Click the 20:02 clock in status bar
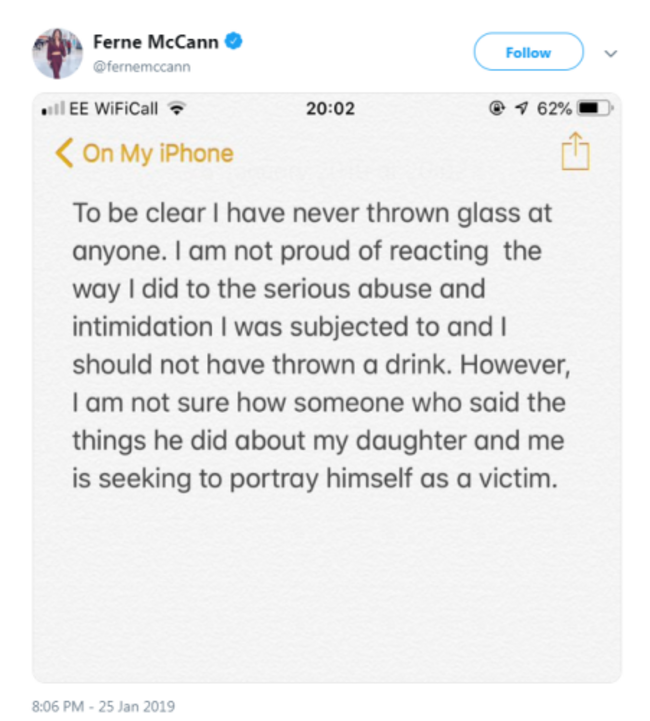 330,109
